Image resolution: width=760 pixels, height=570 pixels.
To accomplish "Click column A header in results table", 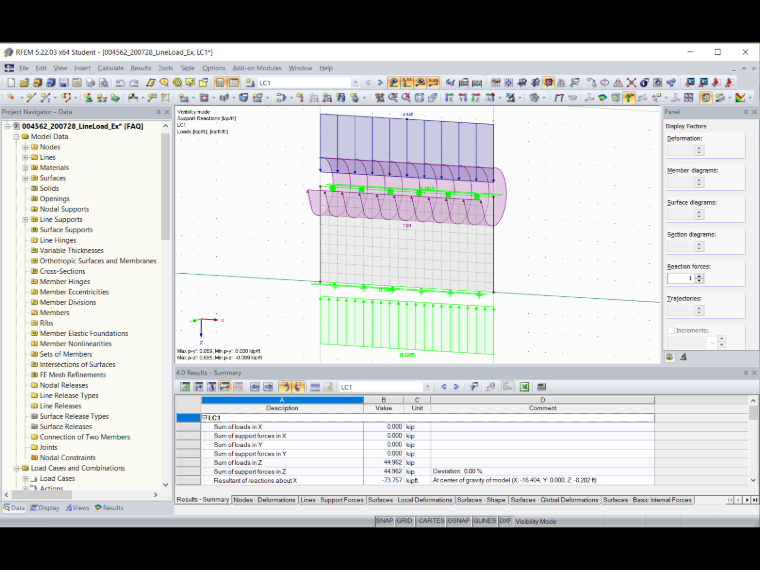I will (x=282, y=400).
